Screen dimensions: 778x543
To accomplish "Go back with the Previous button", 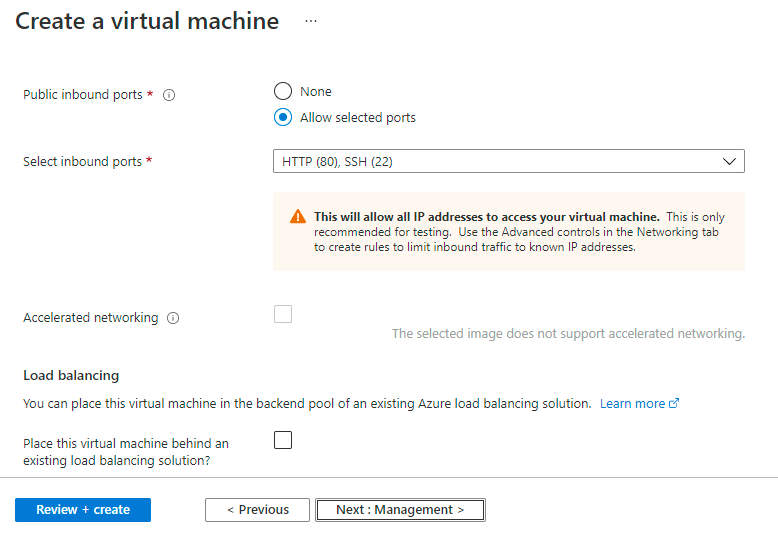I will tap(257, 510).
